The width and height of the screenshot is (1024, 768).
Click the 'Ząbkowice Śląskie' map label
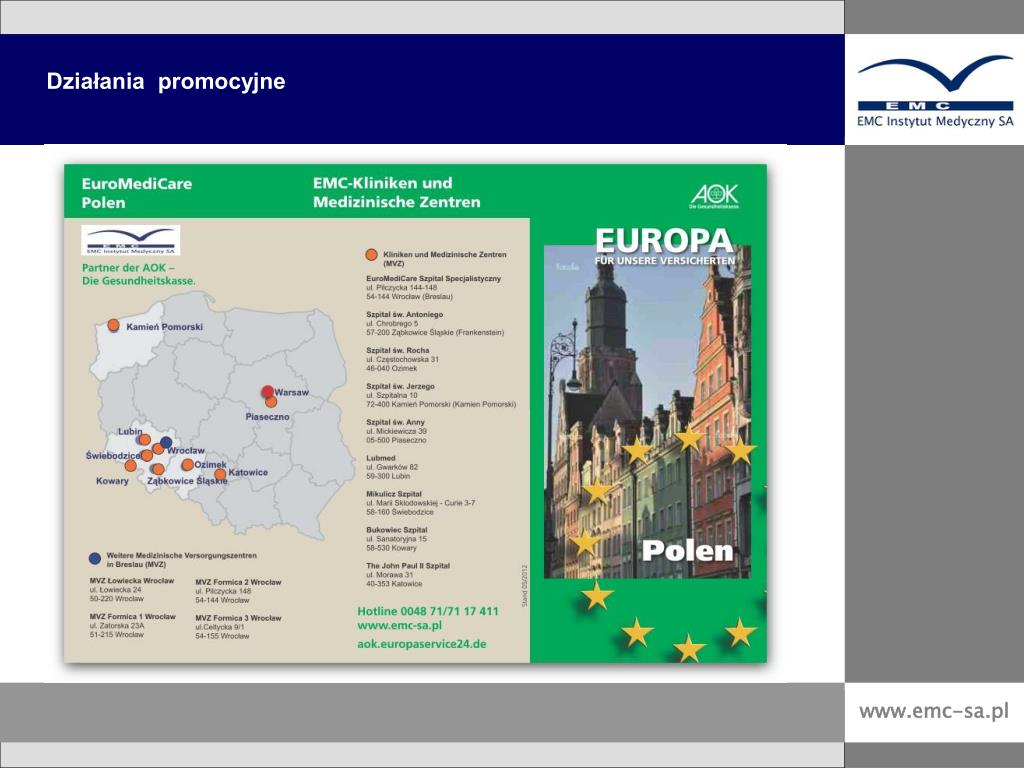point(187,481)
